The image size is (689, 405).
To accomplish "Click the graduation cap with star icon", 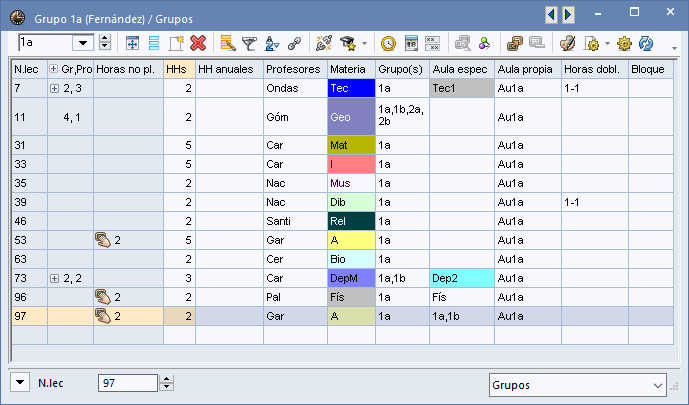I will click(x=348, y=43).
